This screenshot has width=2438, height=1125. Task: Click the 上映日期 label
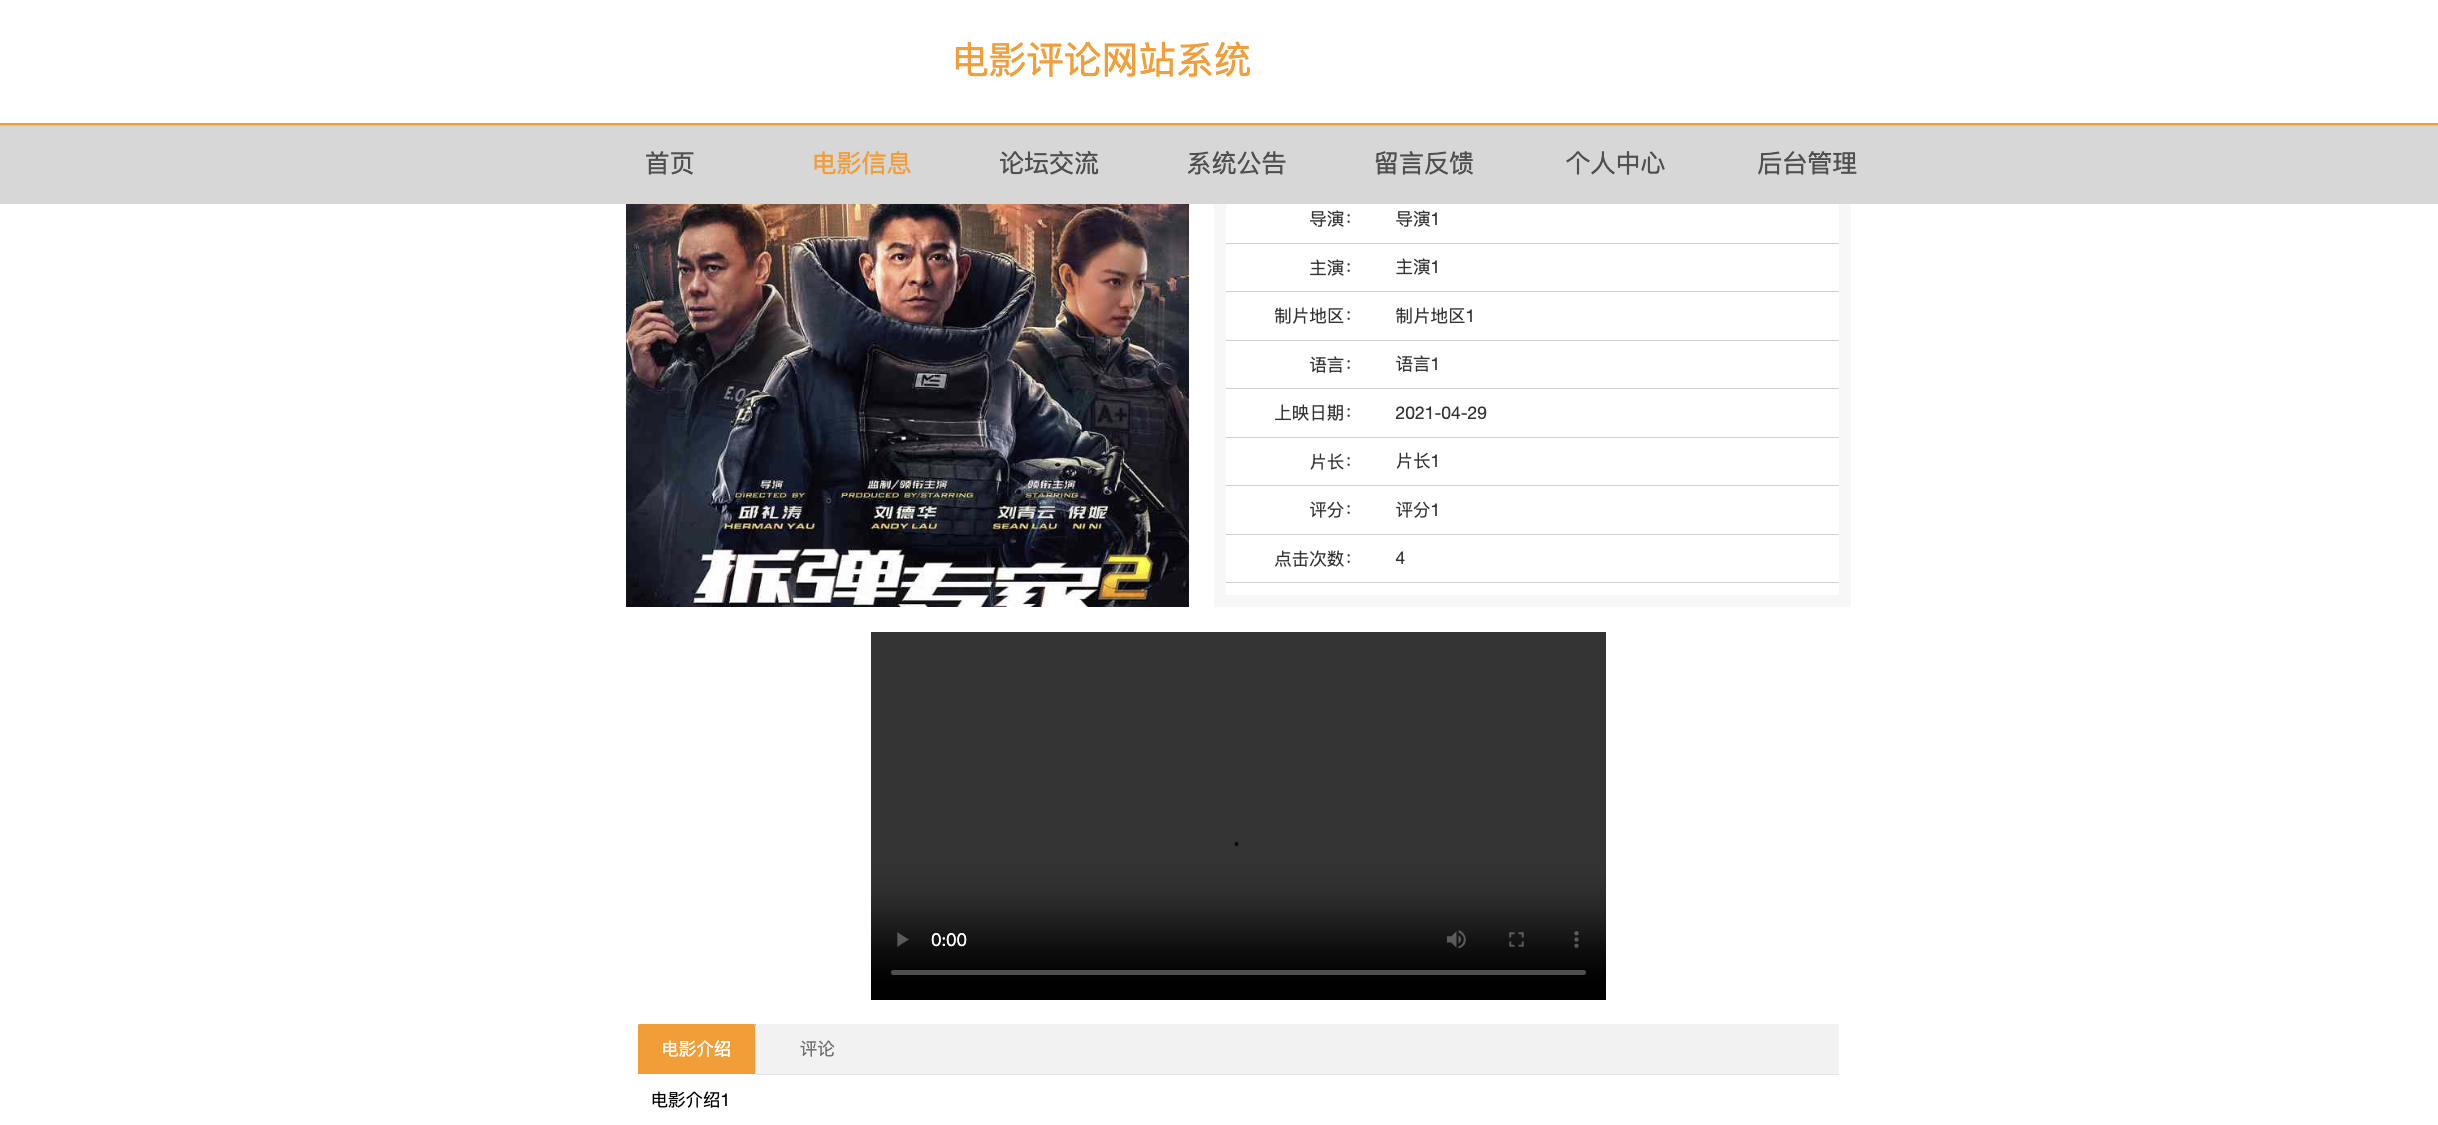point(1312,413)
